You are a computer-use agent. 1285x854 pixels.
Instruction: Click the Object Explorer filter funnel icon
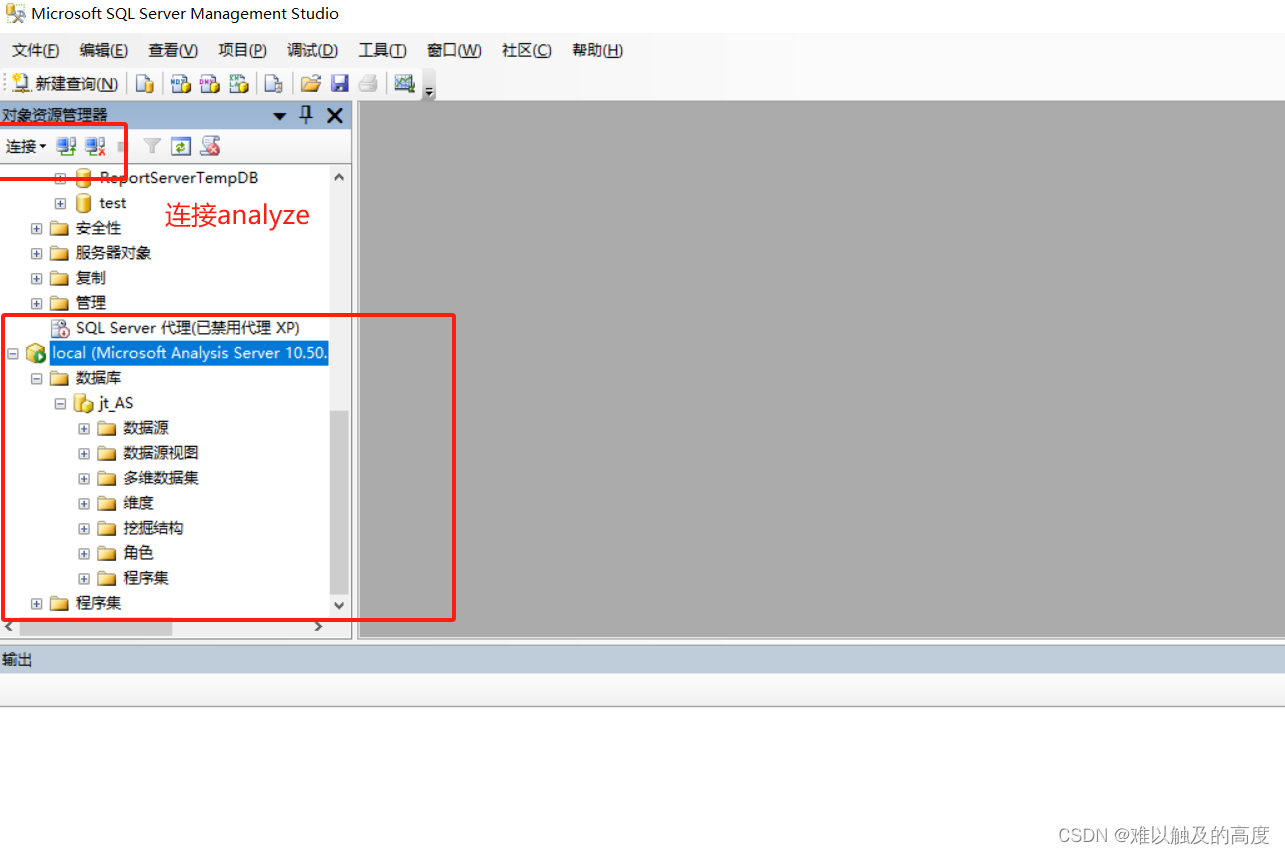pyautogui.click(x=152, y=147)
